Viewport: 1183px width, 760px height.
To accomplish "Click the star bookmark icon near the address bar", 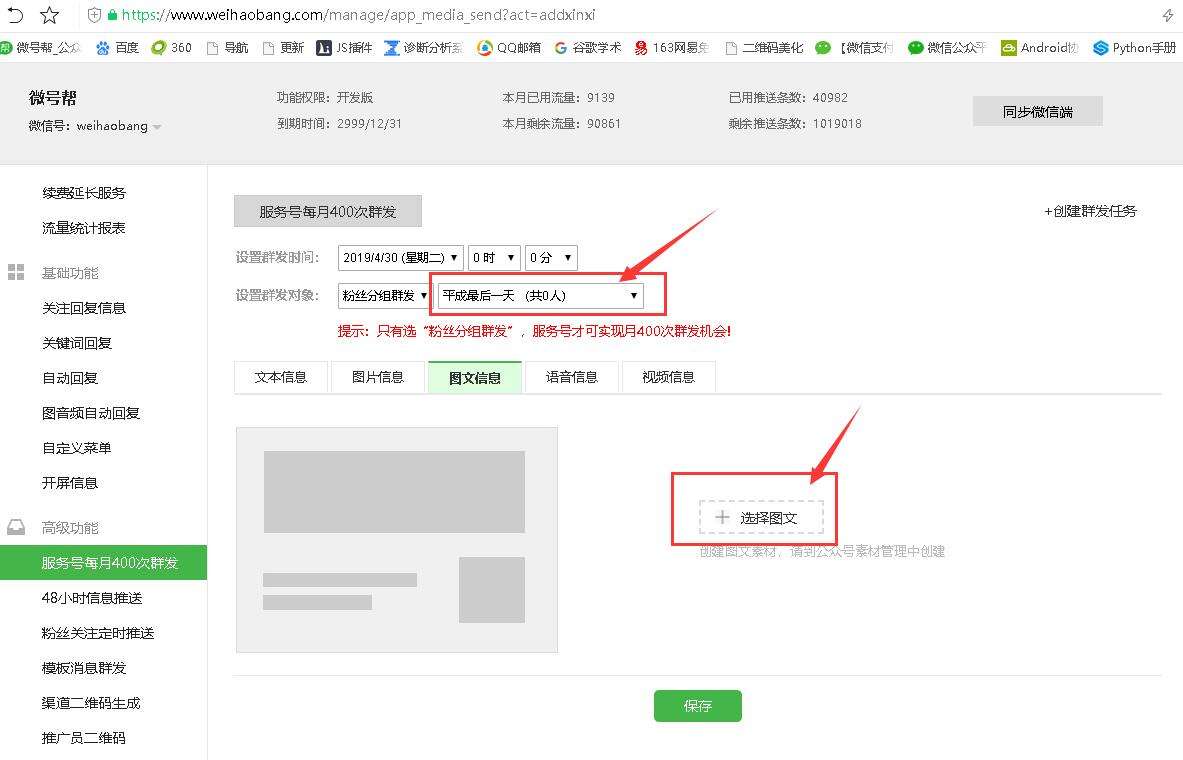I will click(48, 14).
